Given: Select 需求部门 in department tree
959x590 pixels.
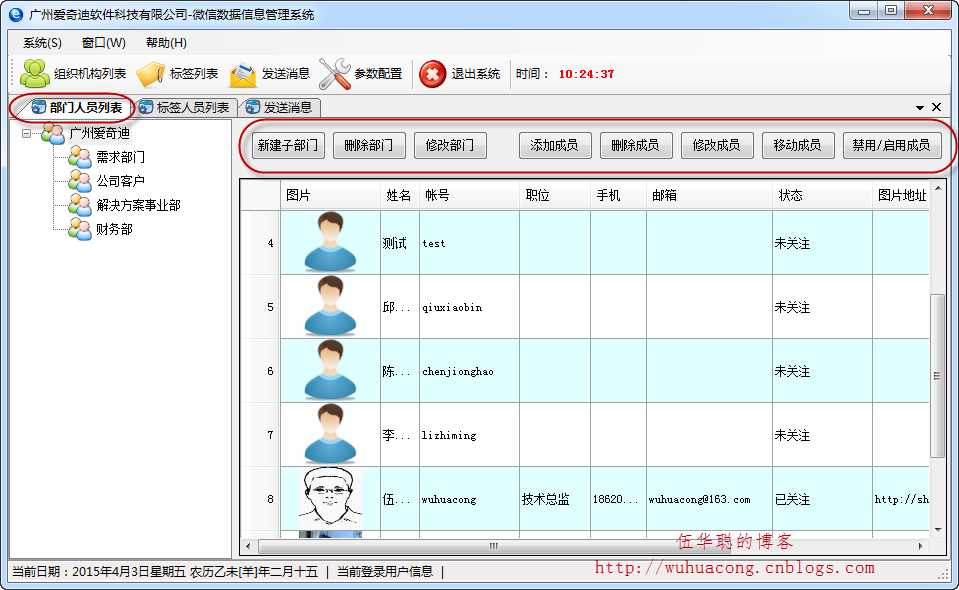Looking at the screenshot, I should (120, 157).
